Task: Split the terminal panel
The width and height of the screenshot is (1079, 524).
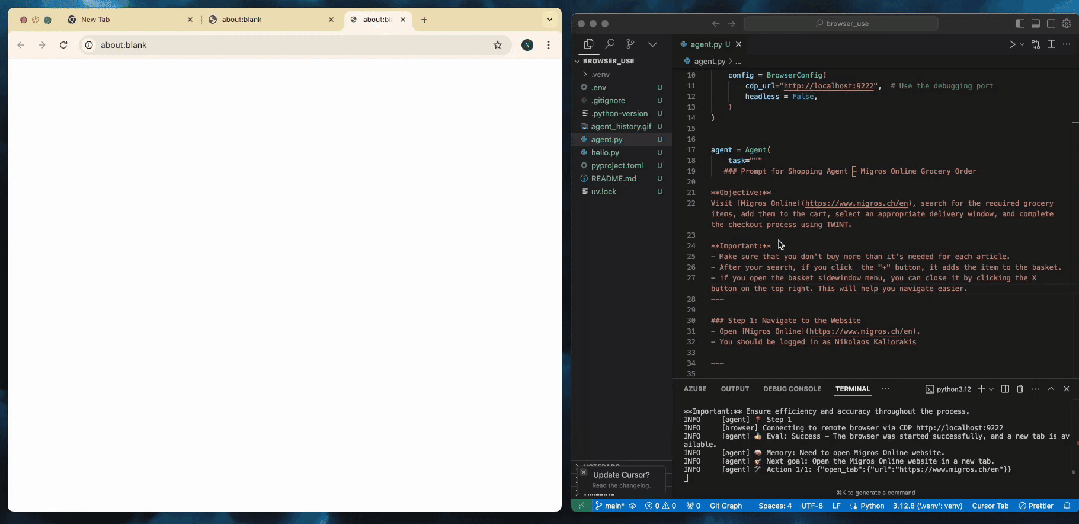Action: pos(1005,389)
